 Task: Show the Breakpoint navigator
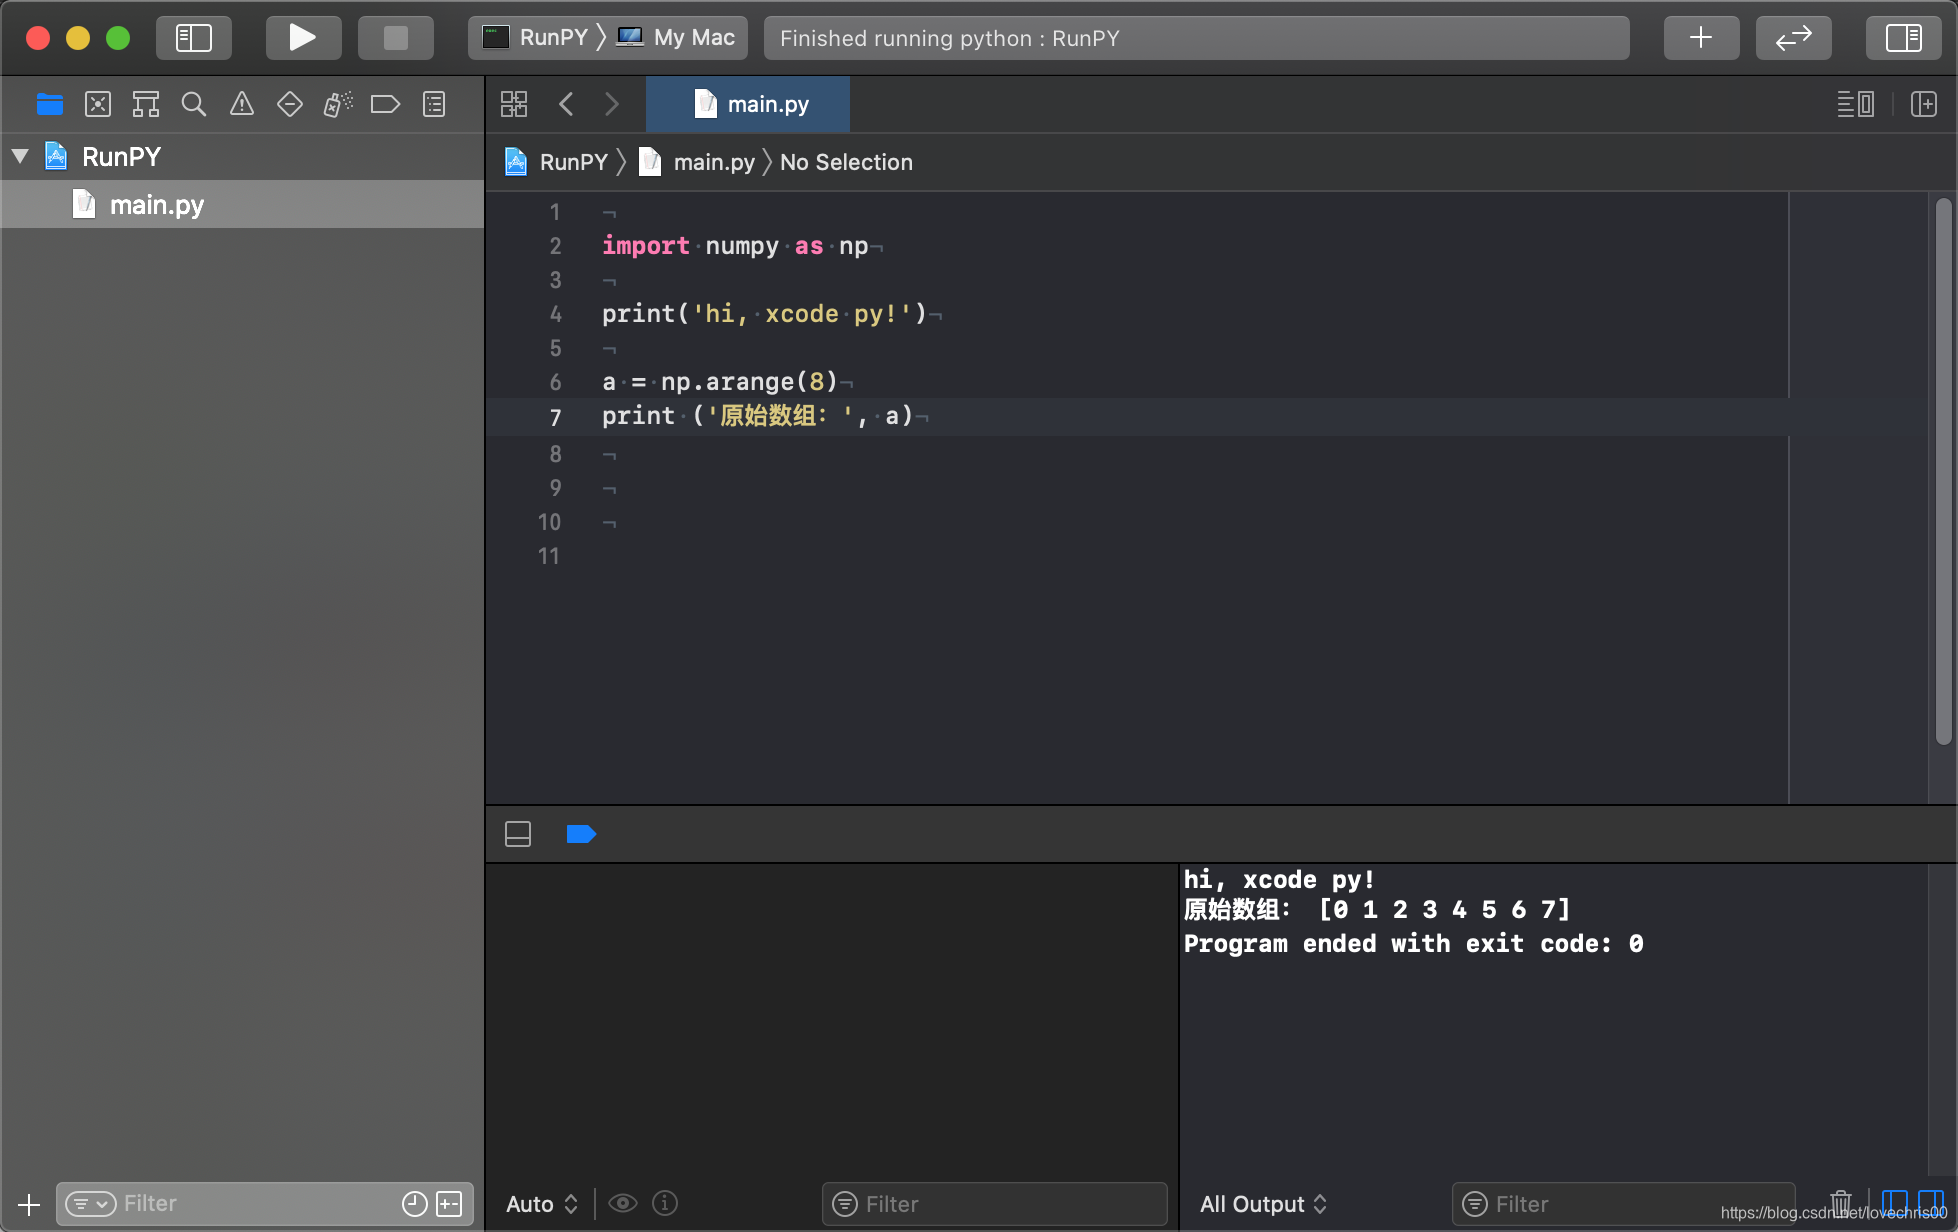pos(386,104)
